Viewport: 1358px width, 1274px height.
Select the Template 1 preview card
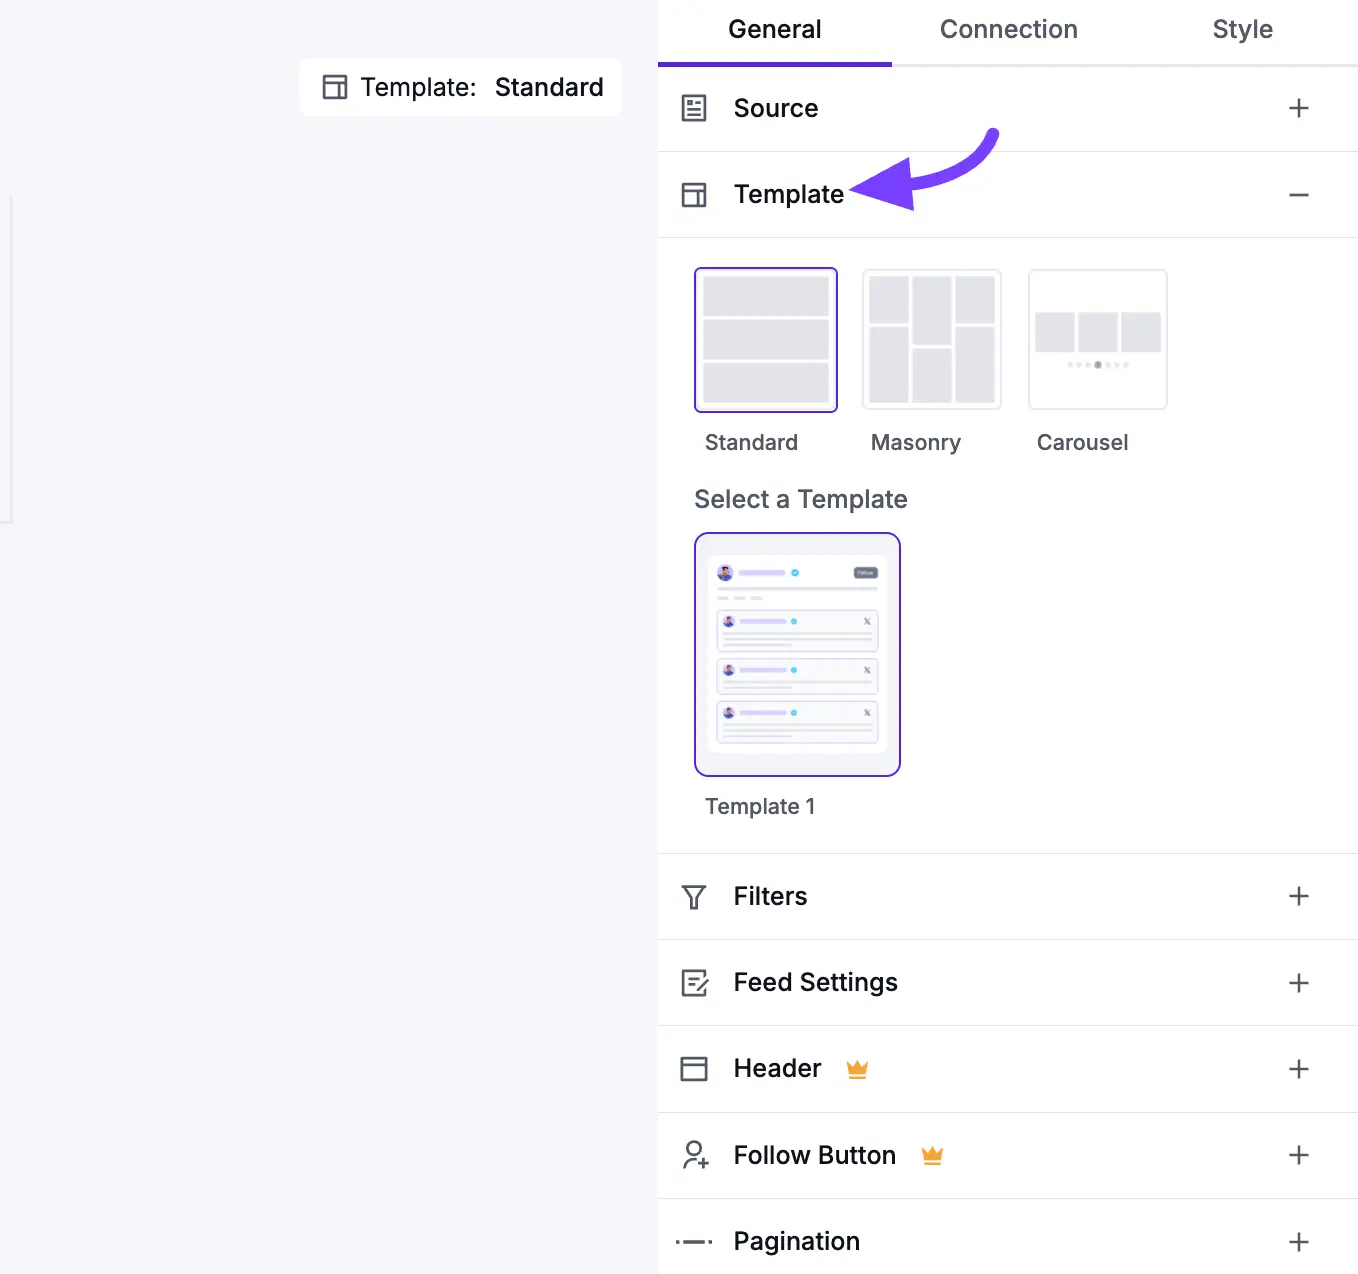point(797,654)
